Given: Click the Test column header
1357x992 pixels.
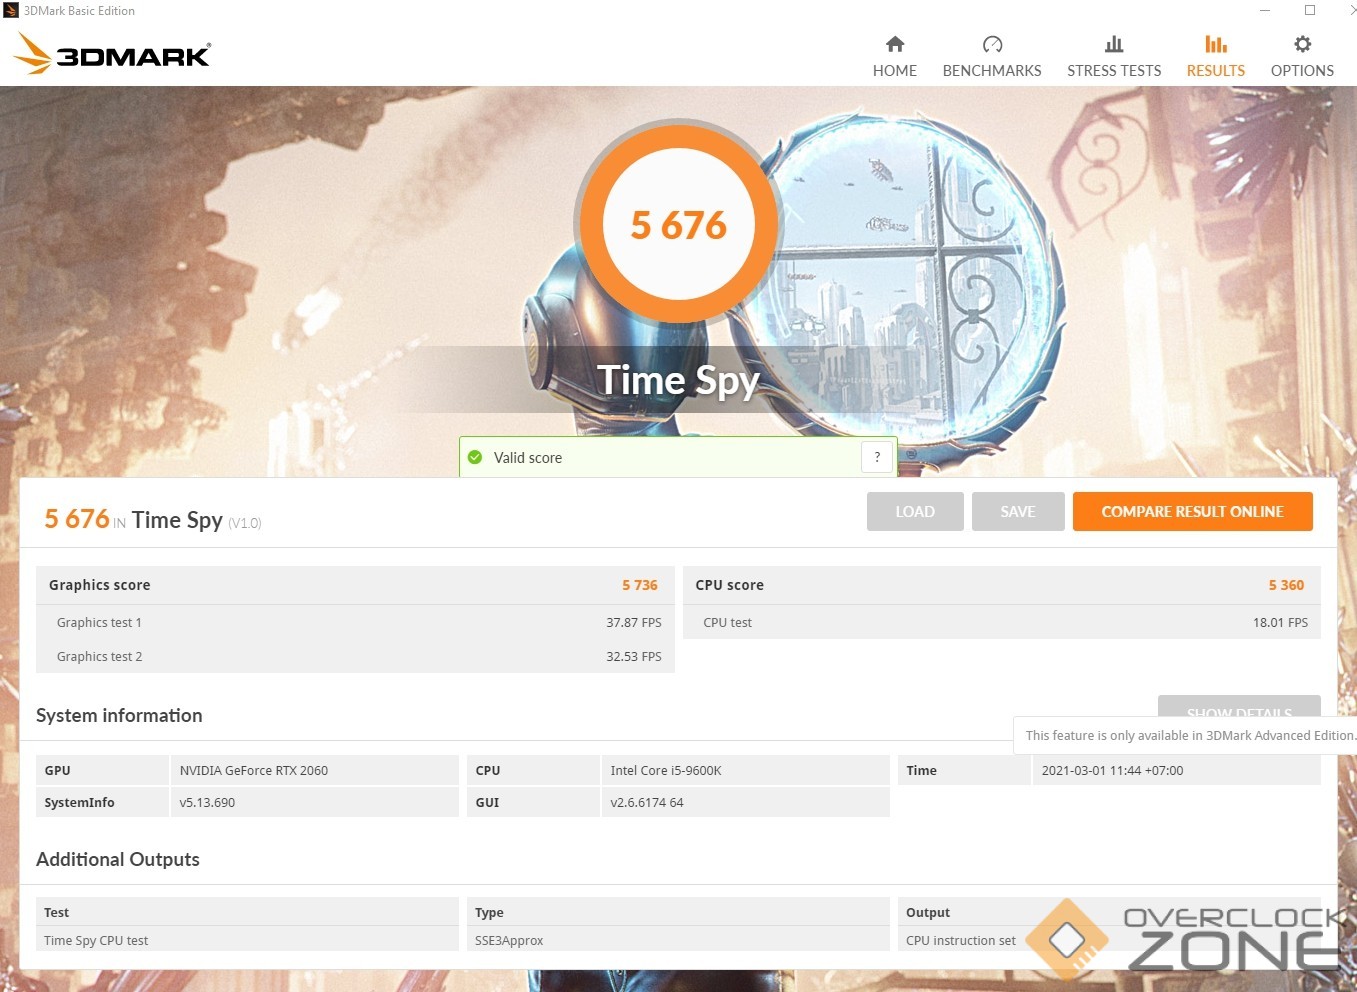Looking at the screenshot, I should 57,912.
